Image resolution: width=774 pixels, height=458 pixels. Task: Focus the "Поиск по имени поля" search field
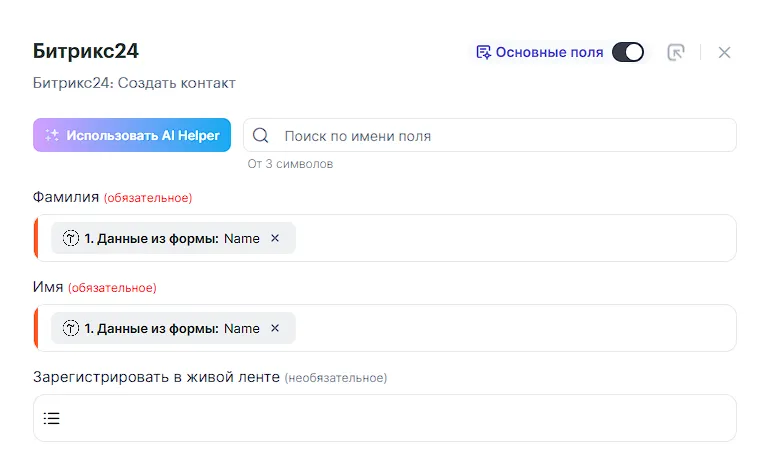(x=500, y=135)
